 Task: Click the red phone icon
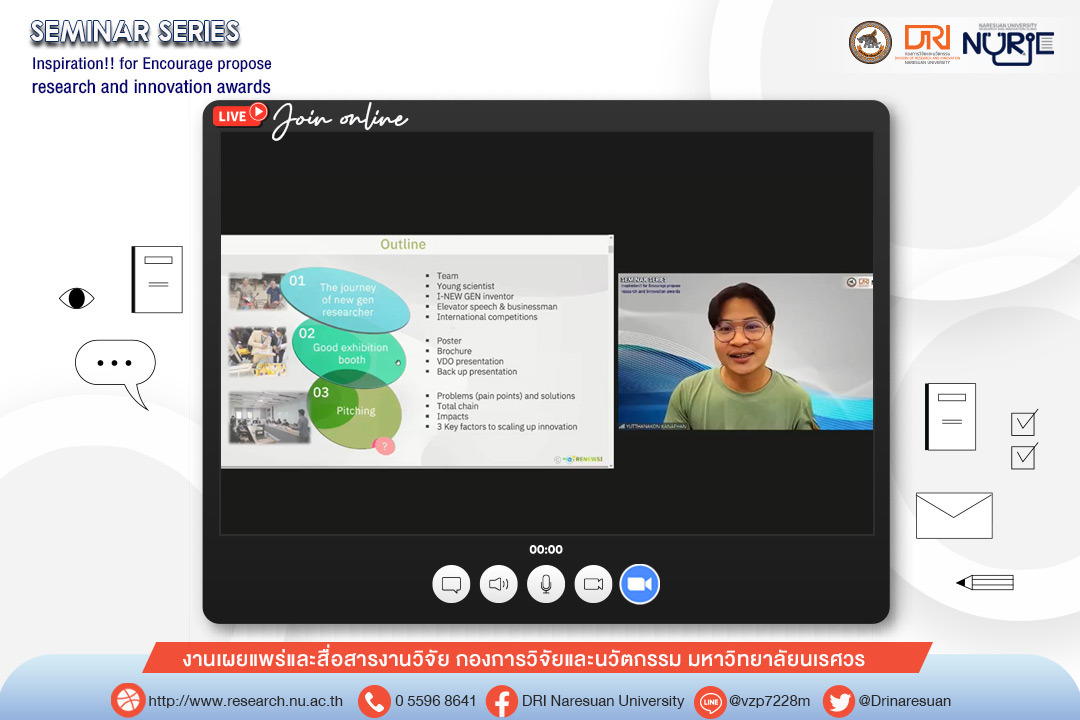(375, 701)
